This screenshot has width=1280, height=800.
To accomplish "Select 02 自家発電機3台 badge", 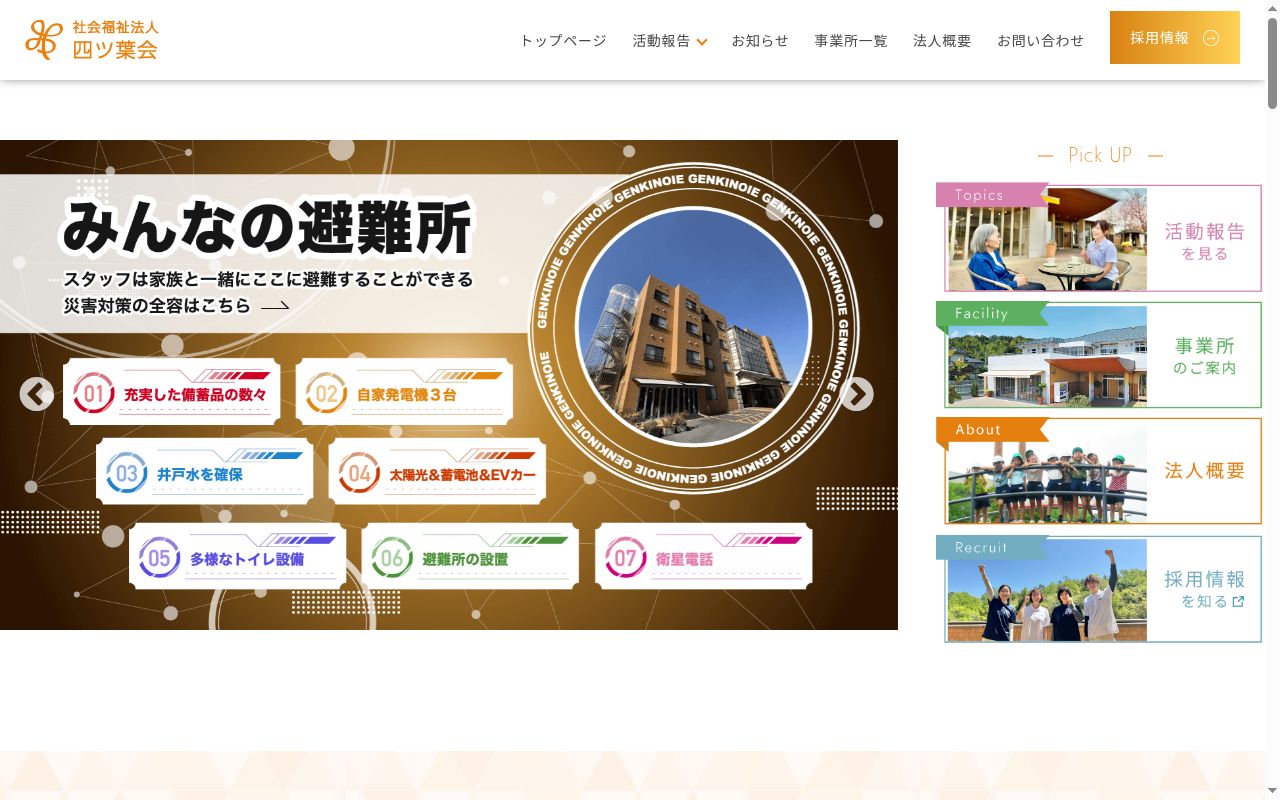I will [404, 392].
